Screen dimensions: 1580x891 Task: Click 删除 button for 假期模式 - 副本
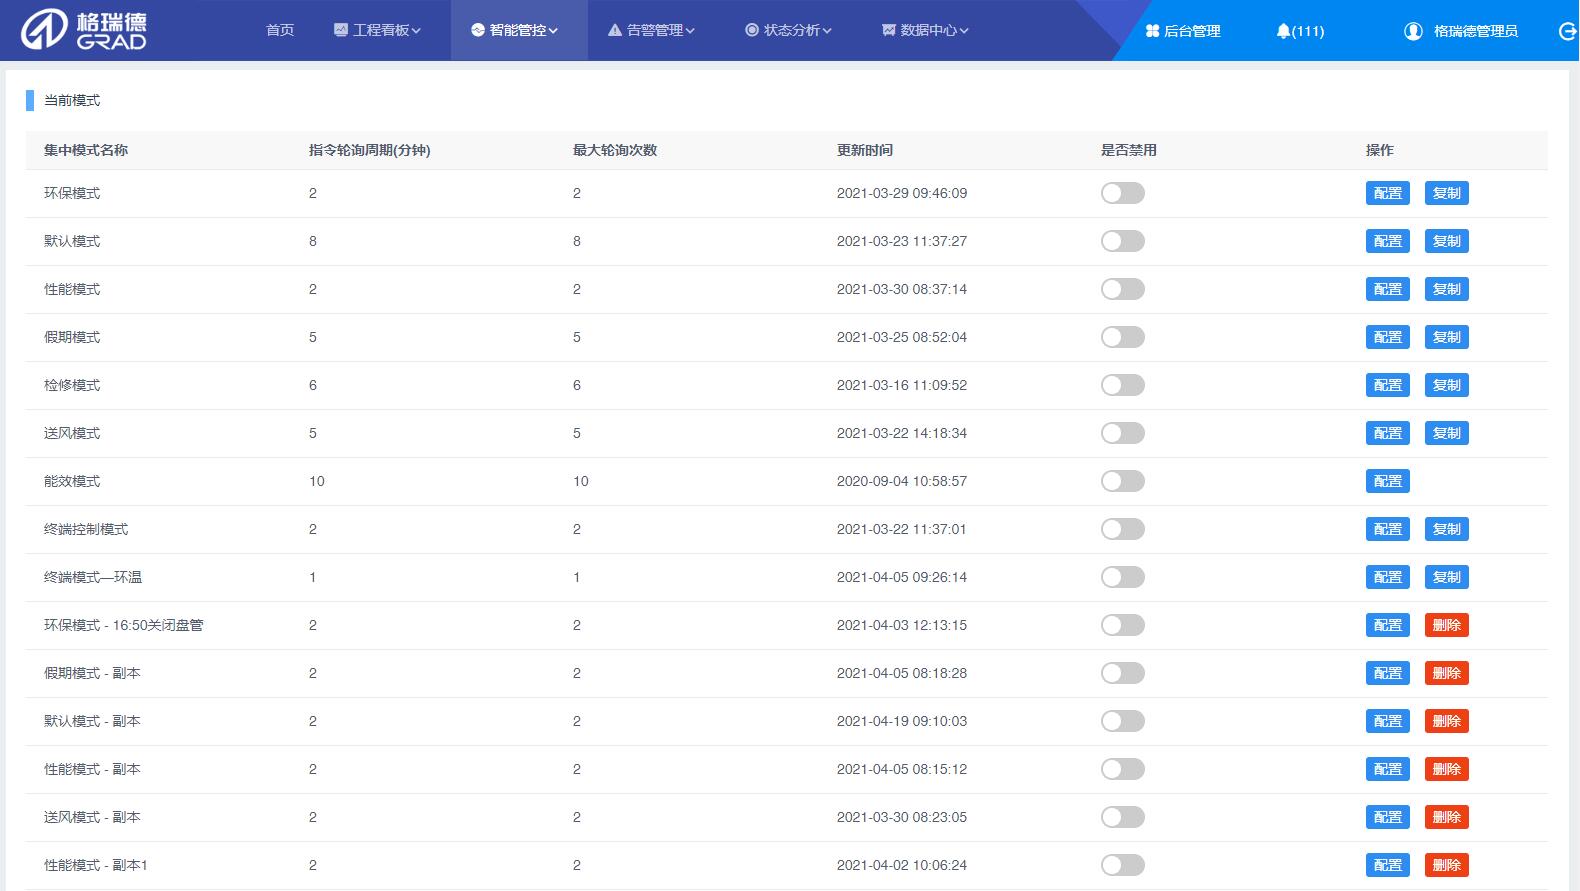coord(1446,673)
